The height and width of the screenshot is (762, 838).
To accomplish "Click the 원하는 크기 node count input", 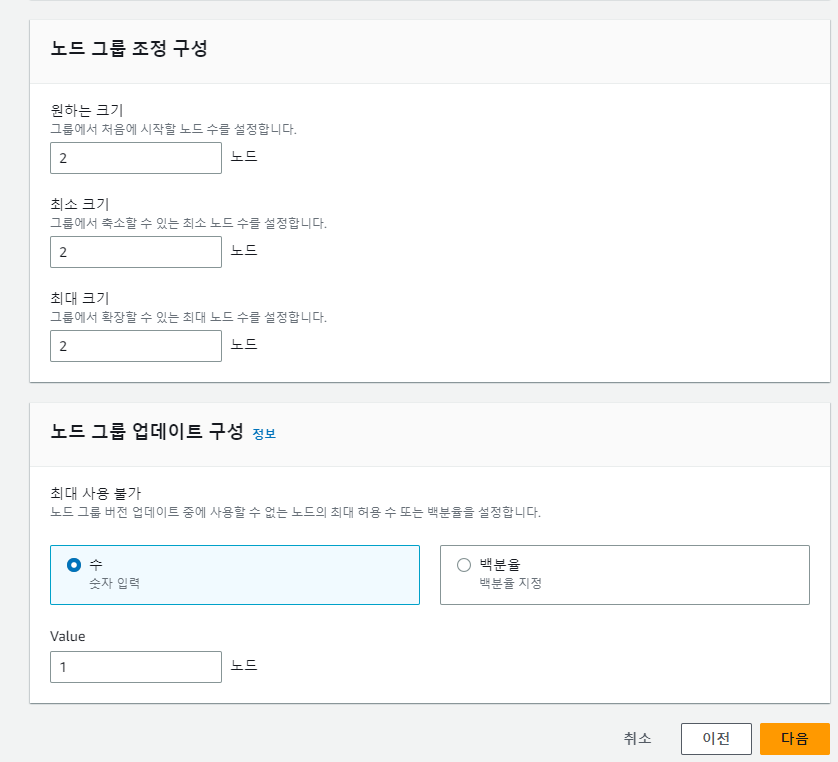I will pyautogui.click(x=135, y=158).
